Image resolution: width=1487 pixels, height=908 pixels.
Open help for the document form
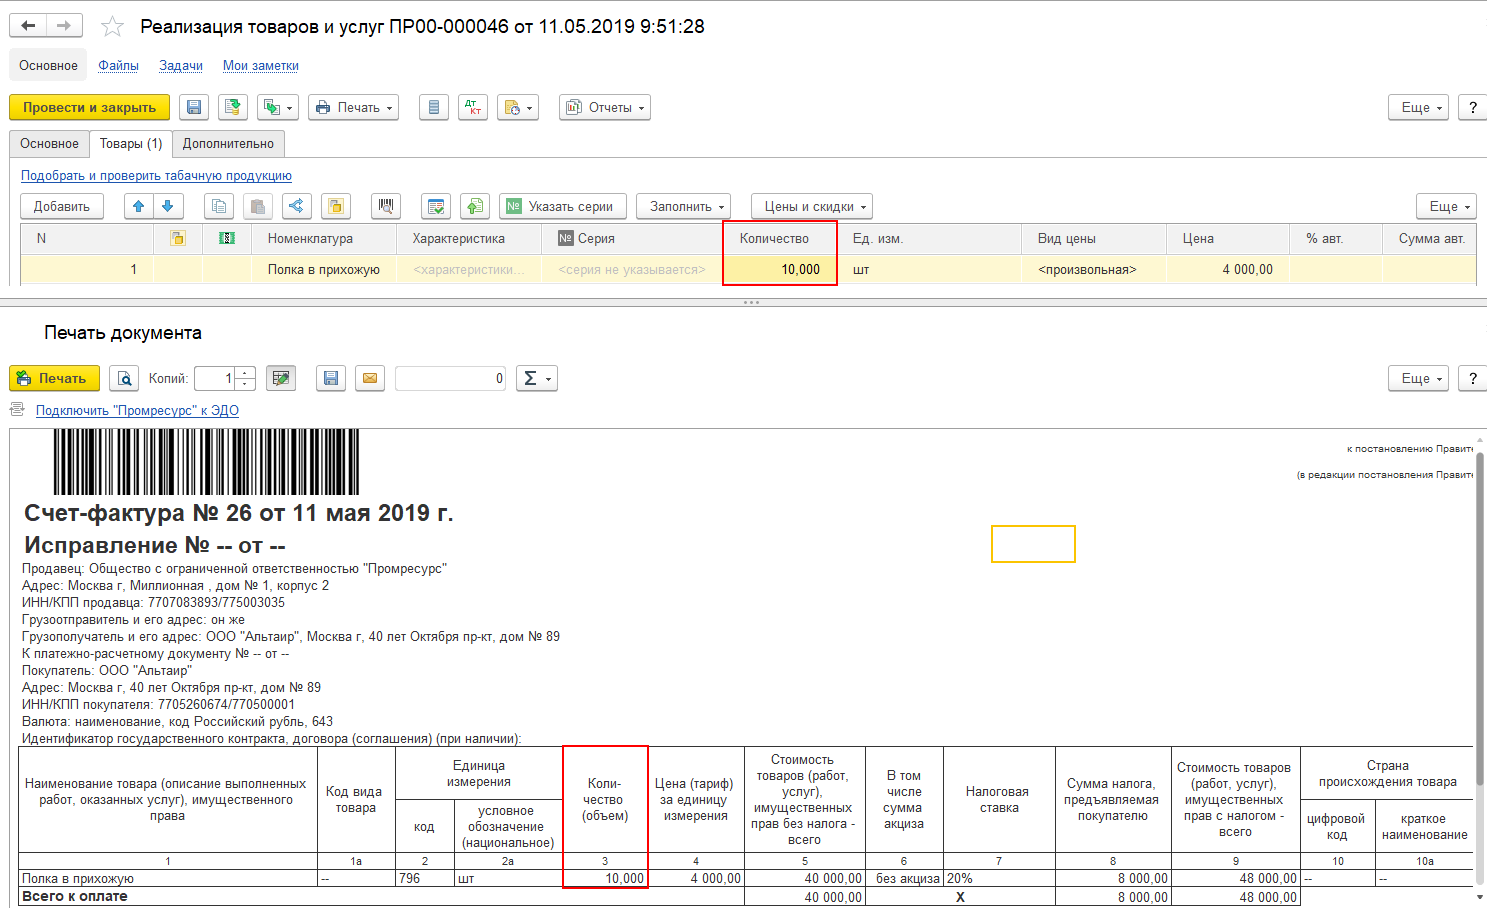1472,107
